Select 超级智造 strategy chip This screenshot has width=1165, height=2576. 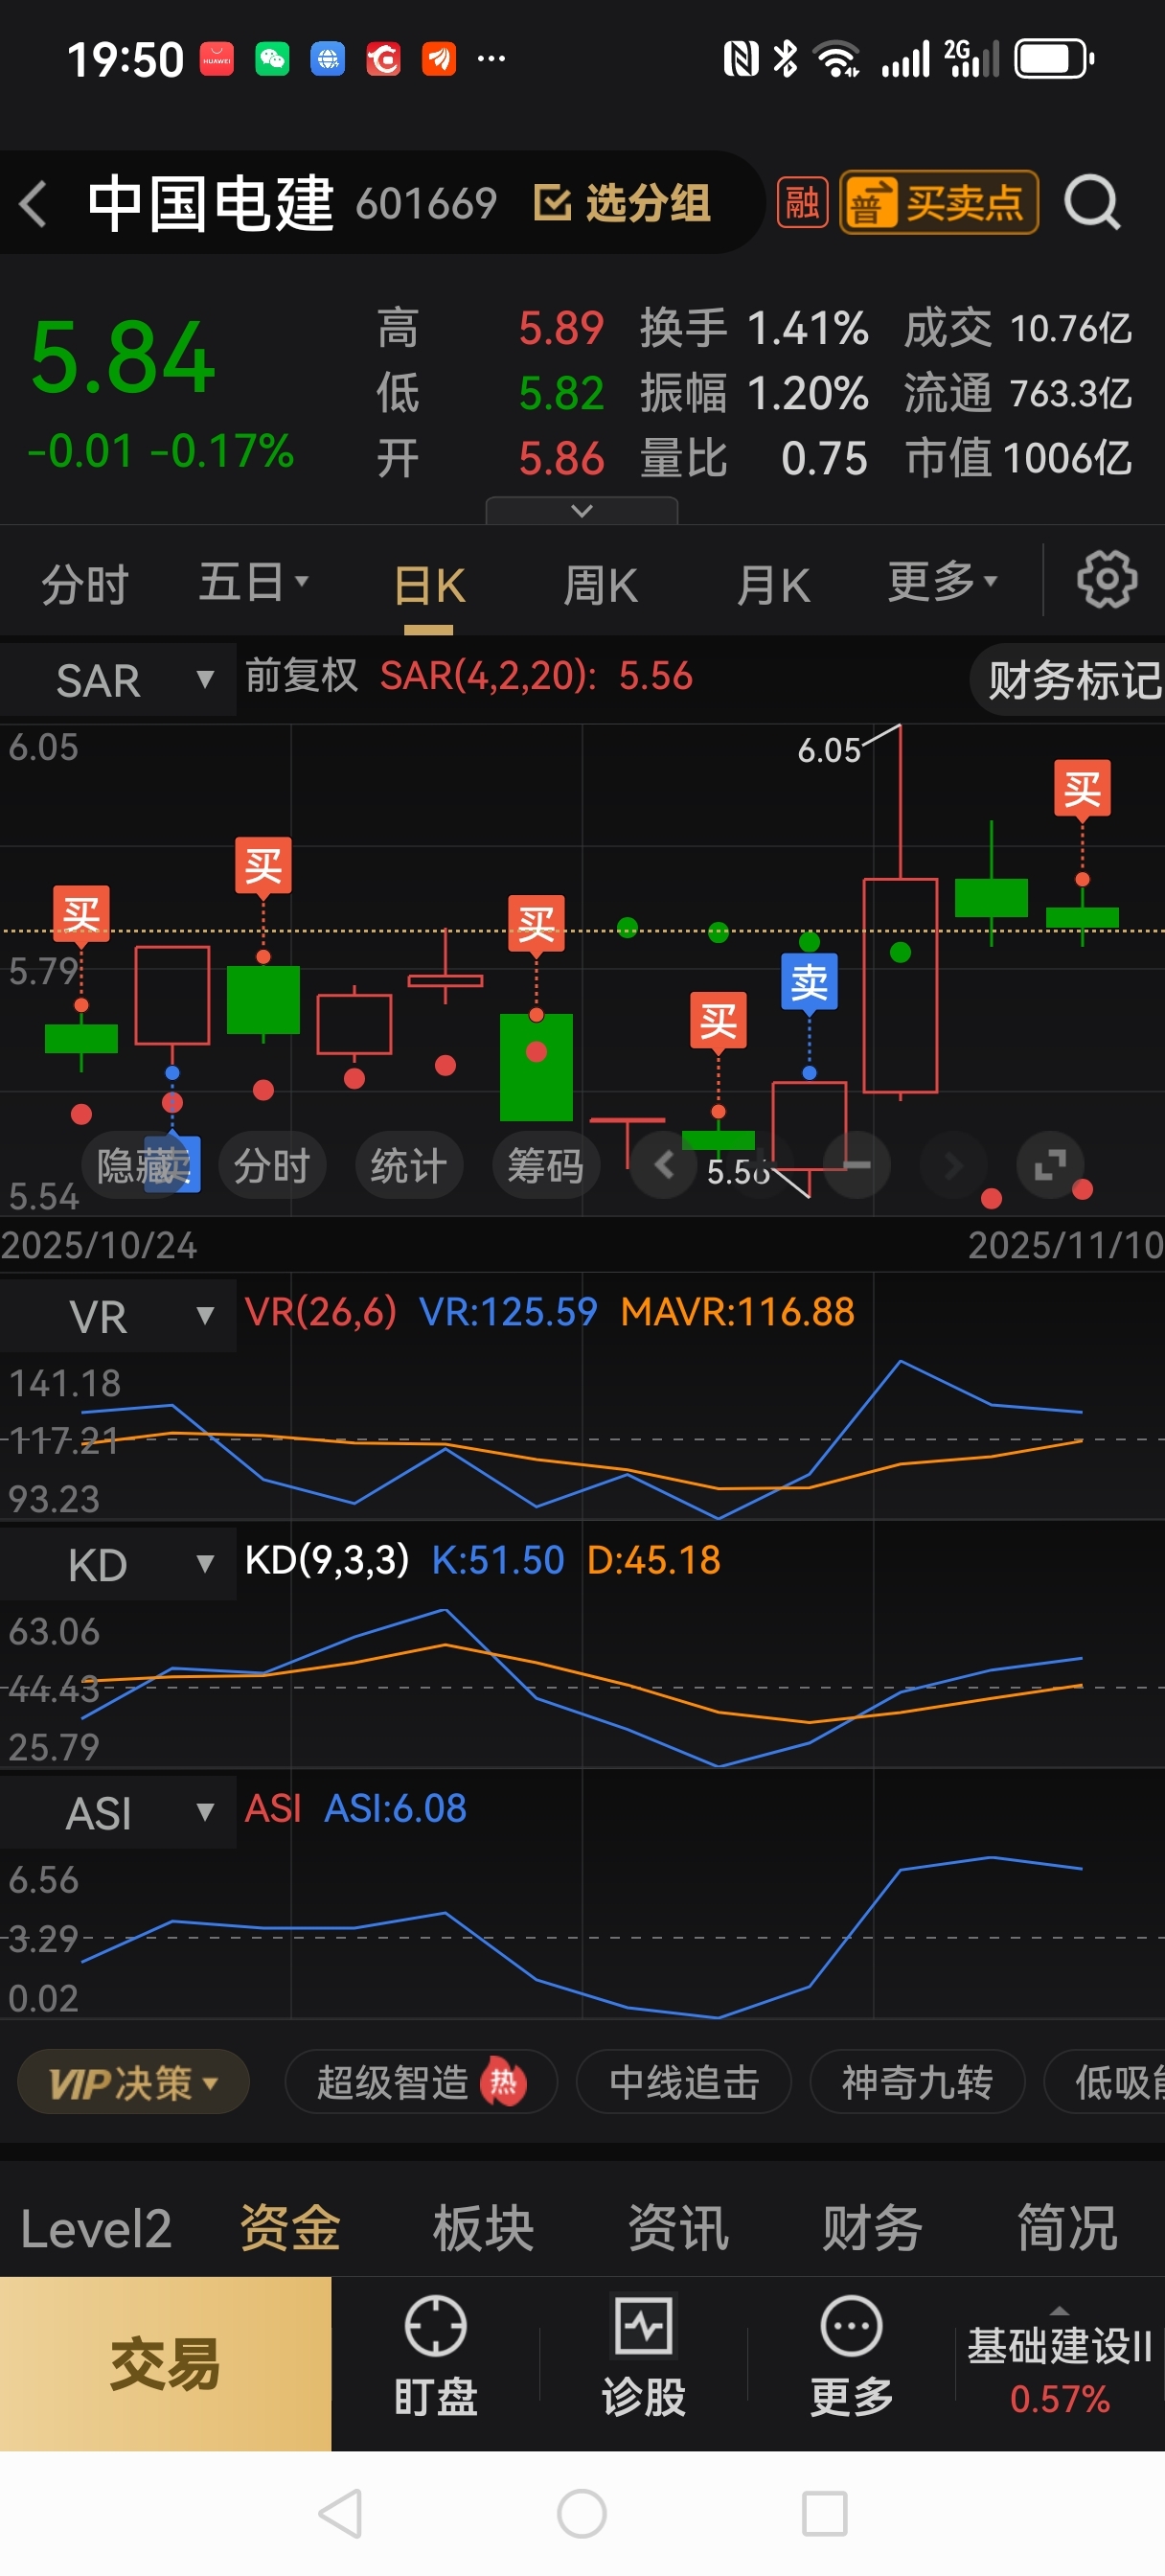point(420,2082)
